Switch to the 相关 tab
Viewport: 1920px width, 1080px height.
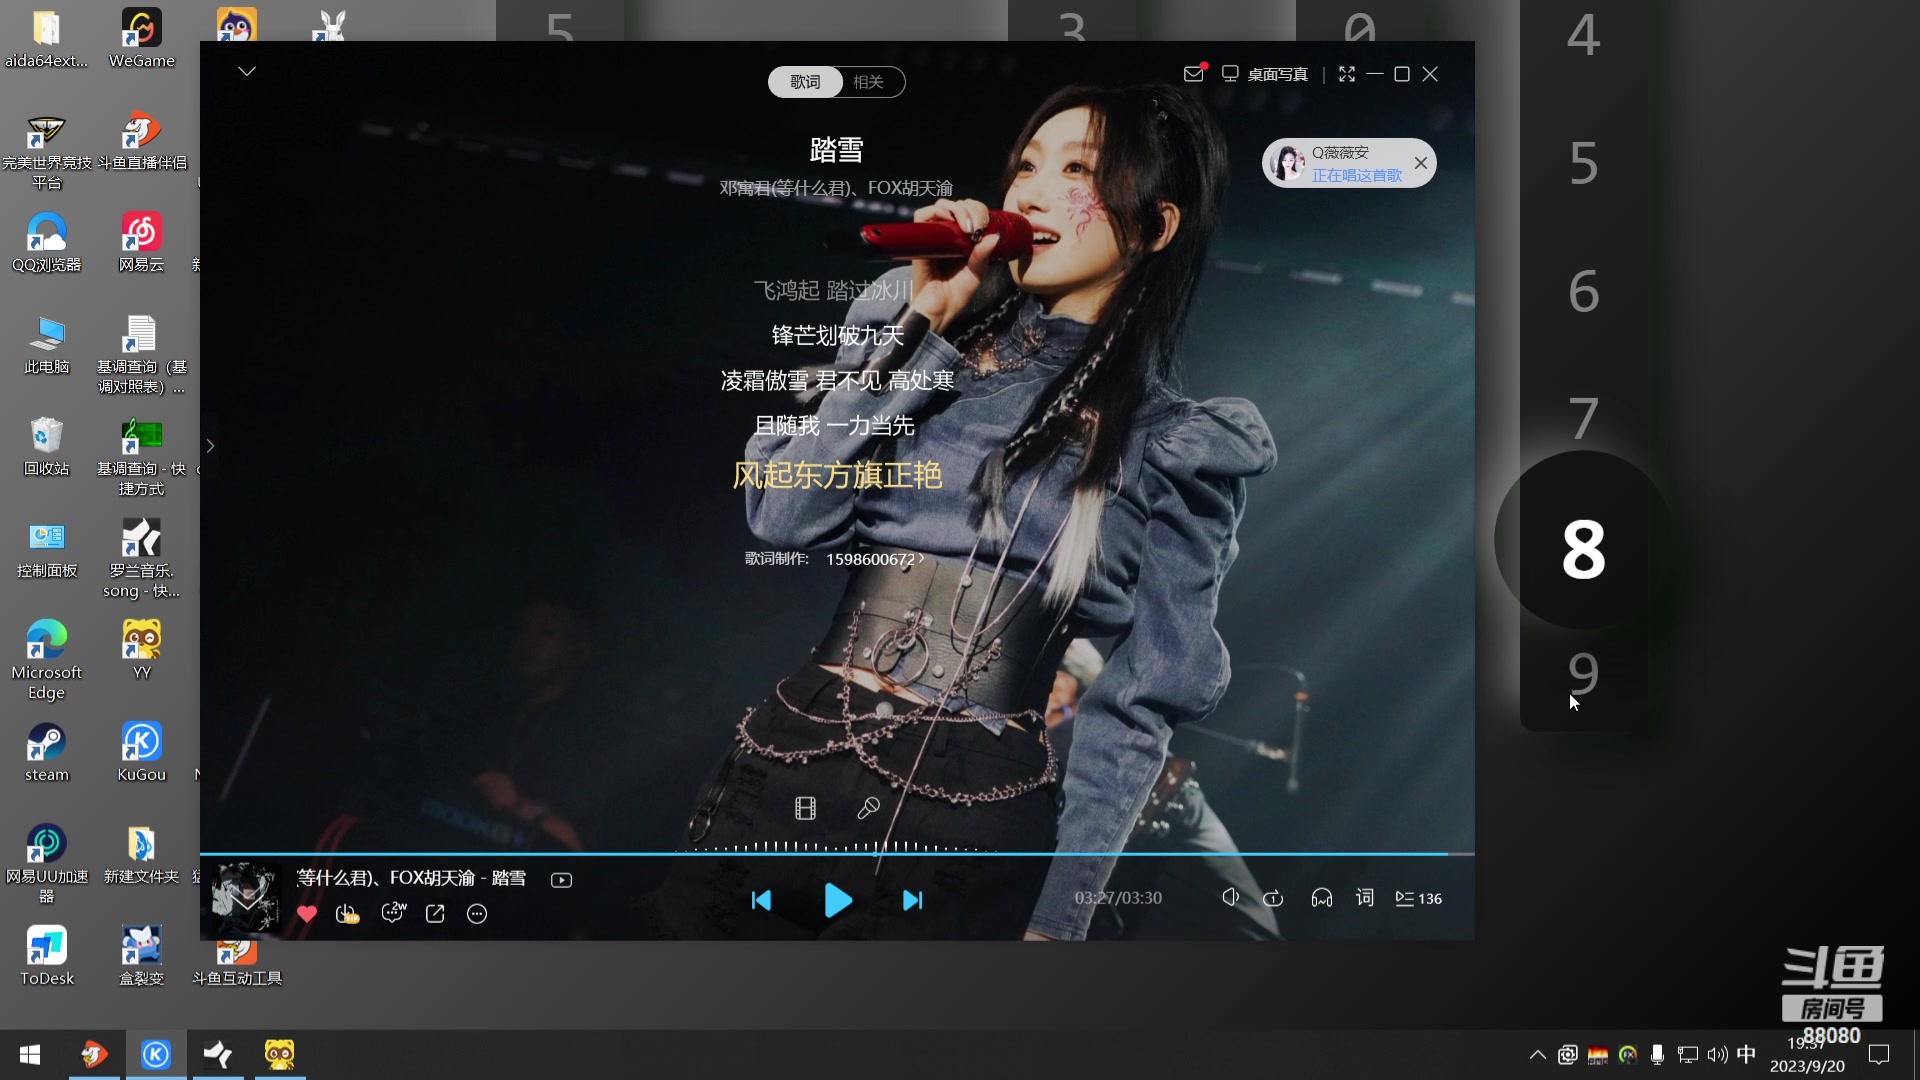(869, 82)
